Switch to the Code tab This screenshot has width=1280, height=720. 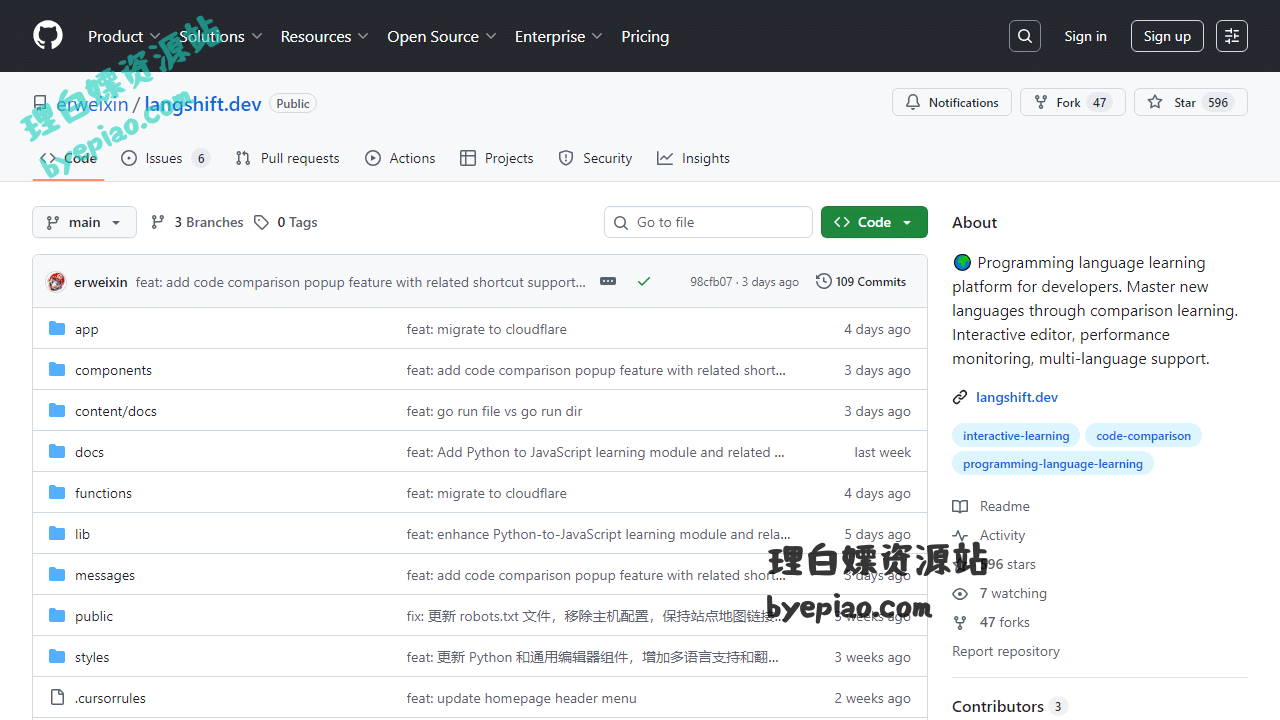68,158
